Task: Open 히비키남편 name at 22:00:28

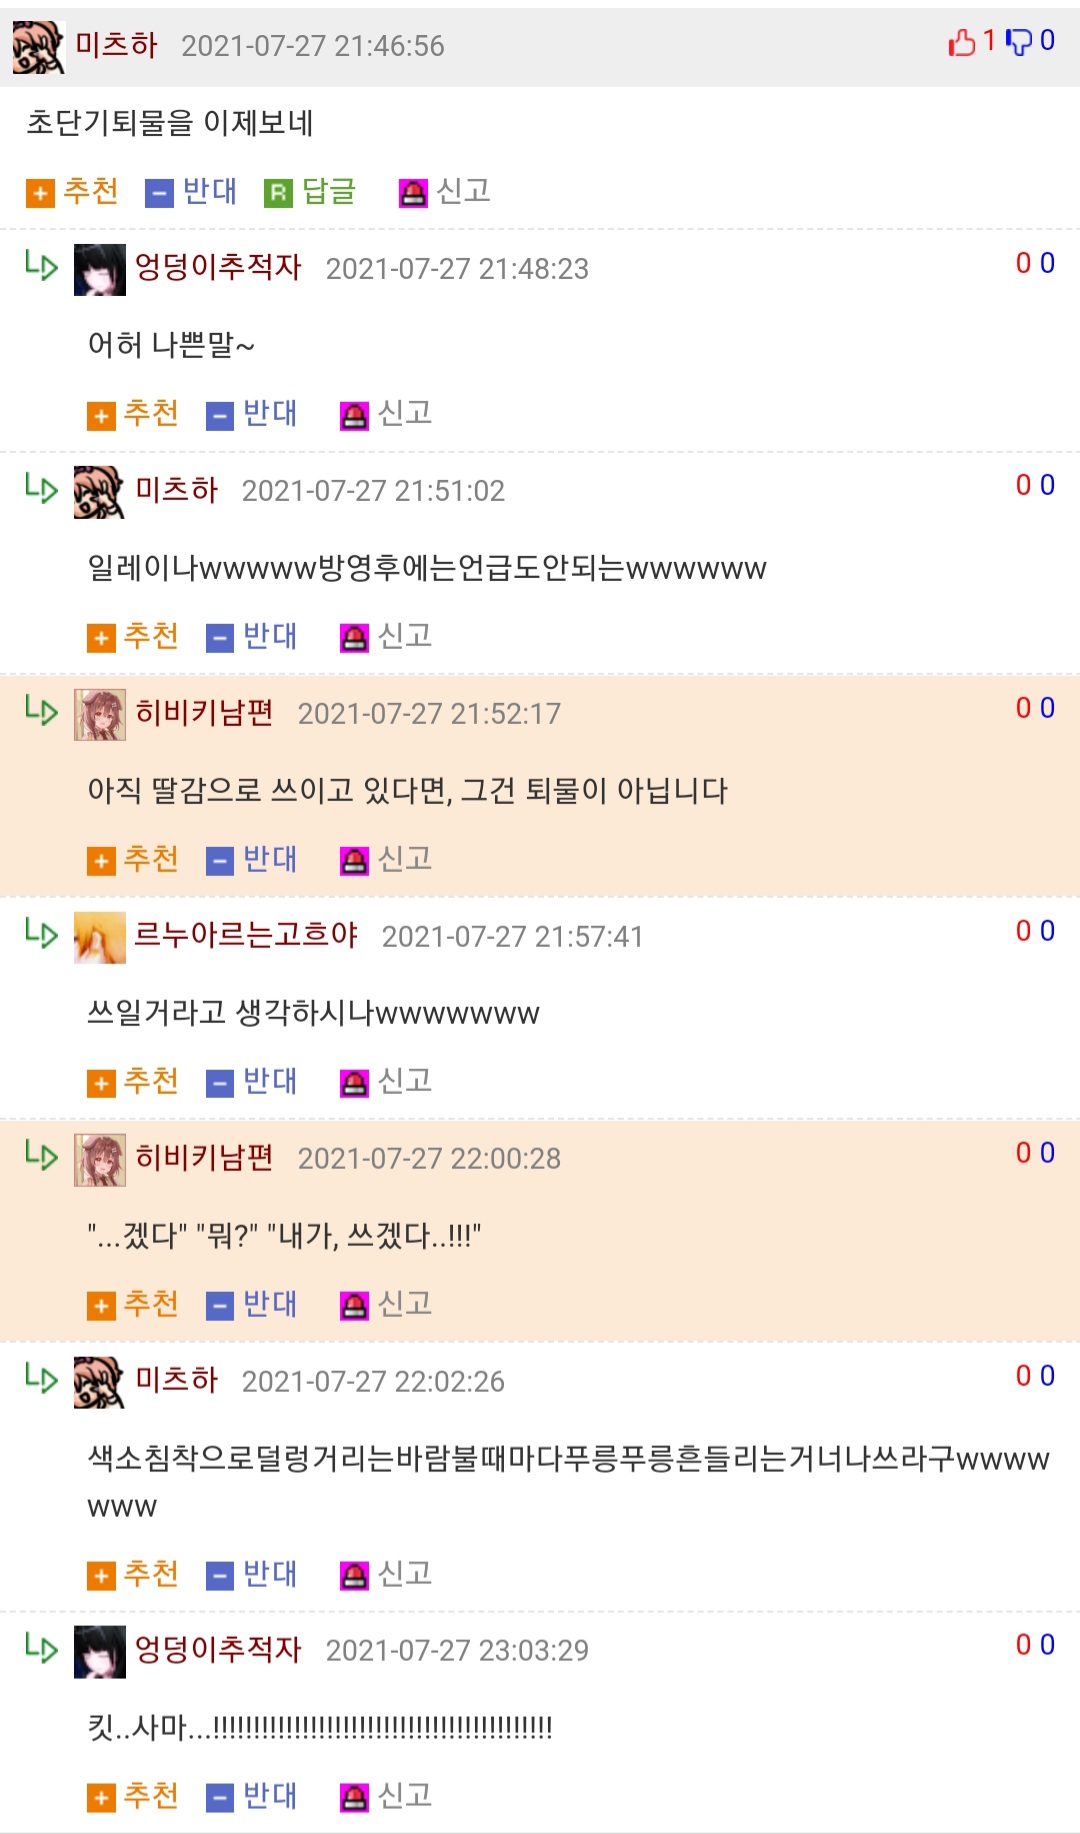Action: point(204,1157)
